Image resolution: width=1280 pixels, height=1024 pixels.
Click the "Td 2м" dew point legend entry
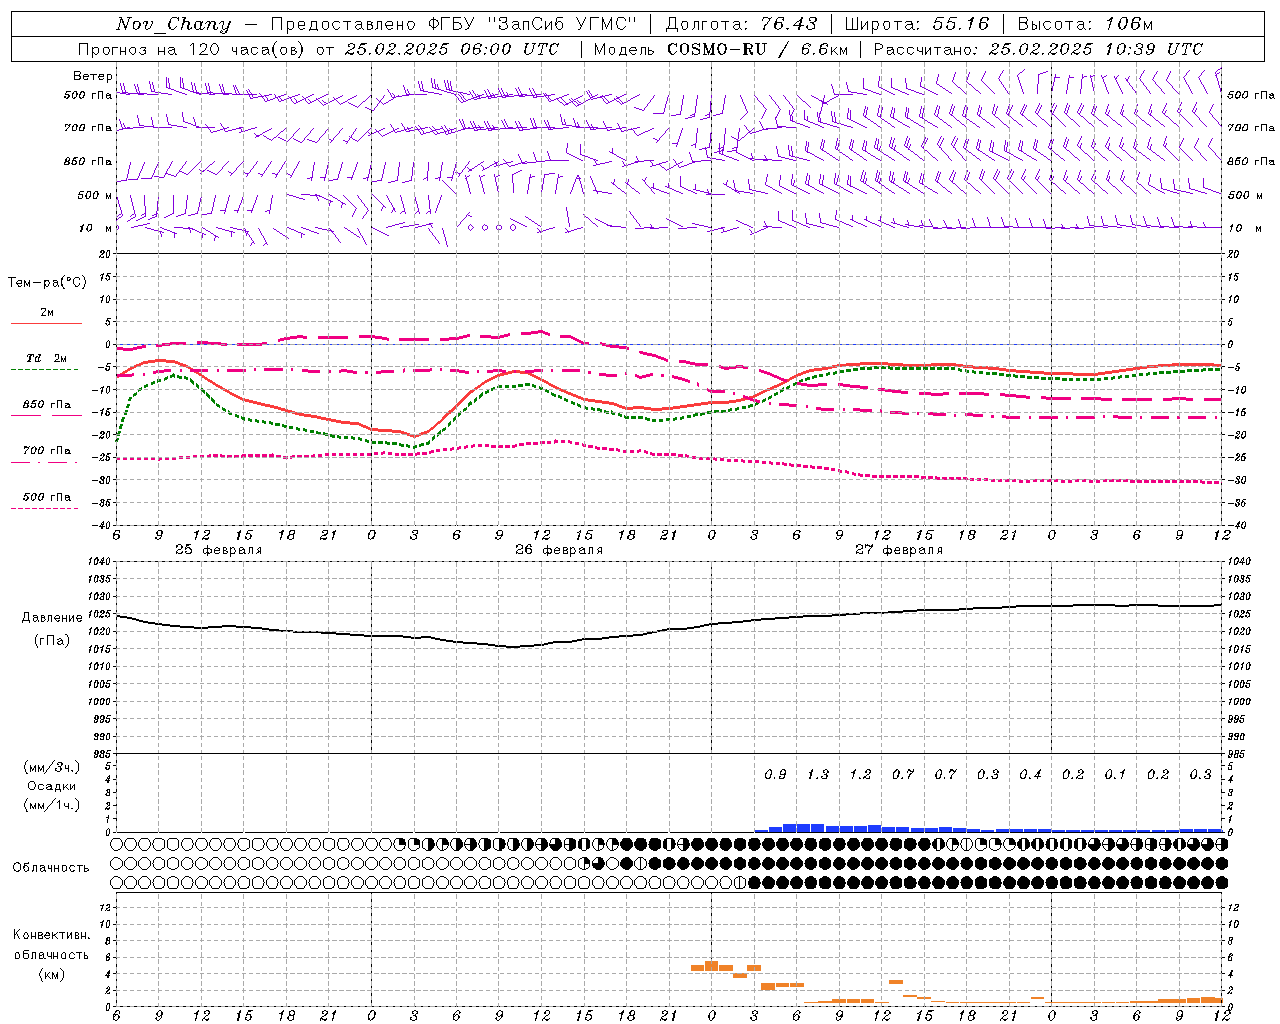47,358
